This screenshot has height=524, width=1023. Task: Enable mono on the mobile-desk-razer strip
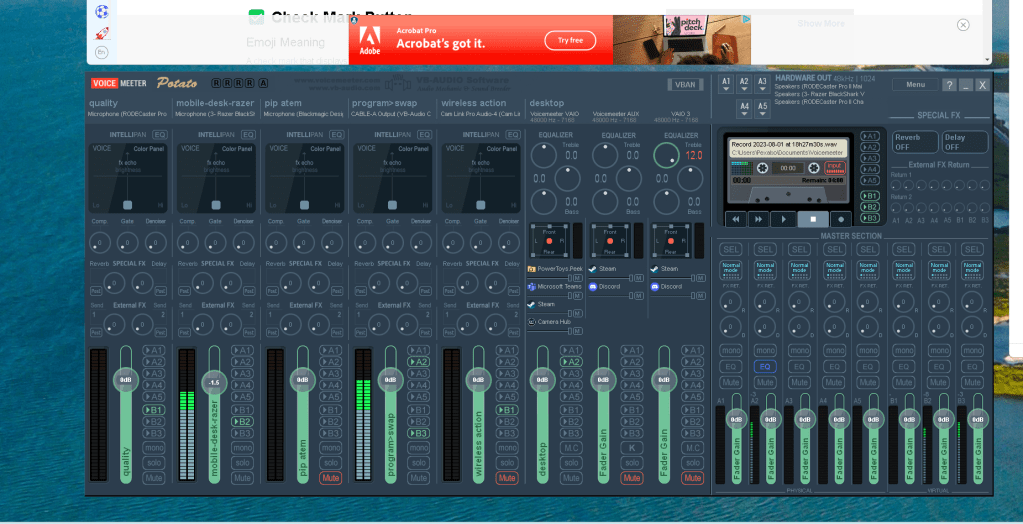[242, 448]
